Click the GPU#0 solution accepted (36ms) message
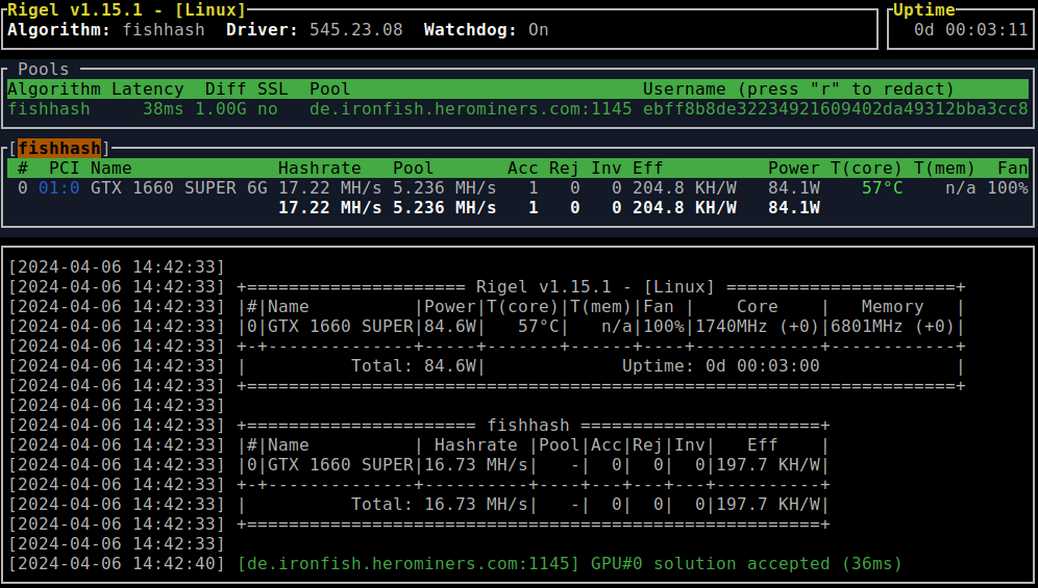1038x588 pixels. coord(746,564)
